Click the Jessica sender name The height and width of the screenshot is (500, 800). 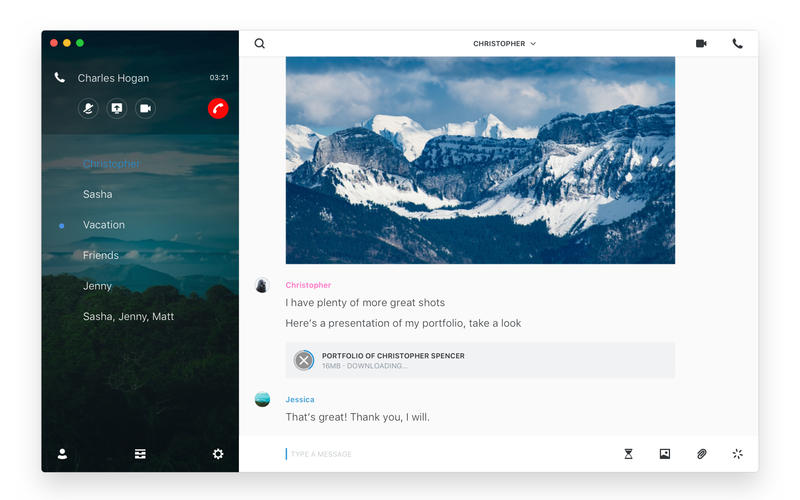300,400
